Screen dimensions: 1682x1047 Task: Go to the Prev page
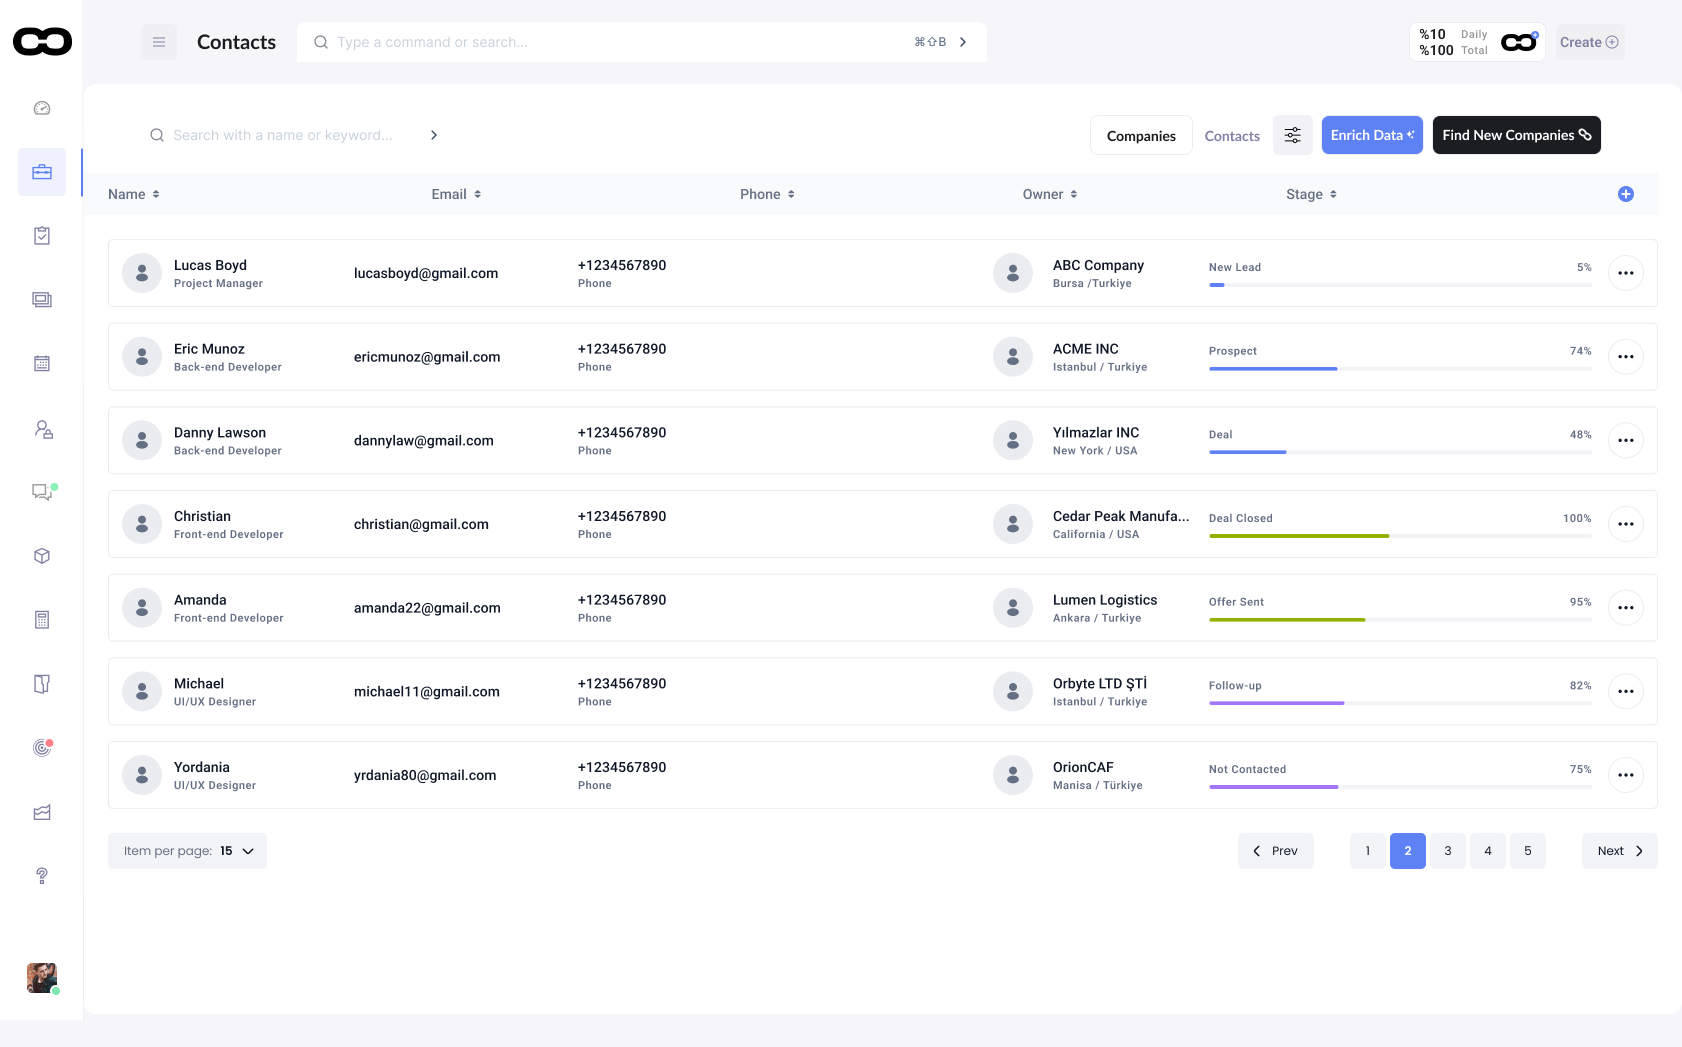[x=1276, y=851]
